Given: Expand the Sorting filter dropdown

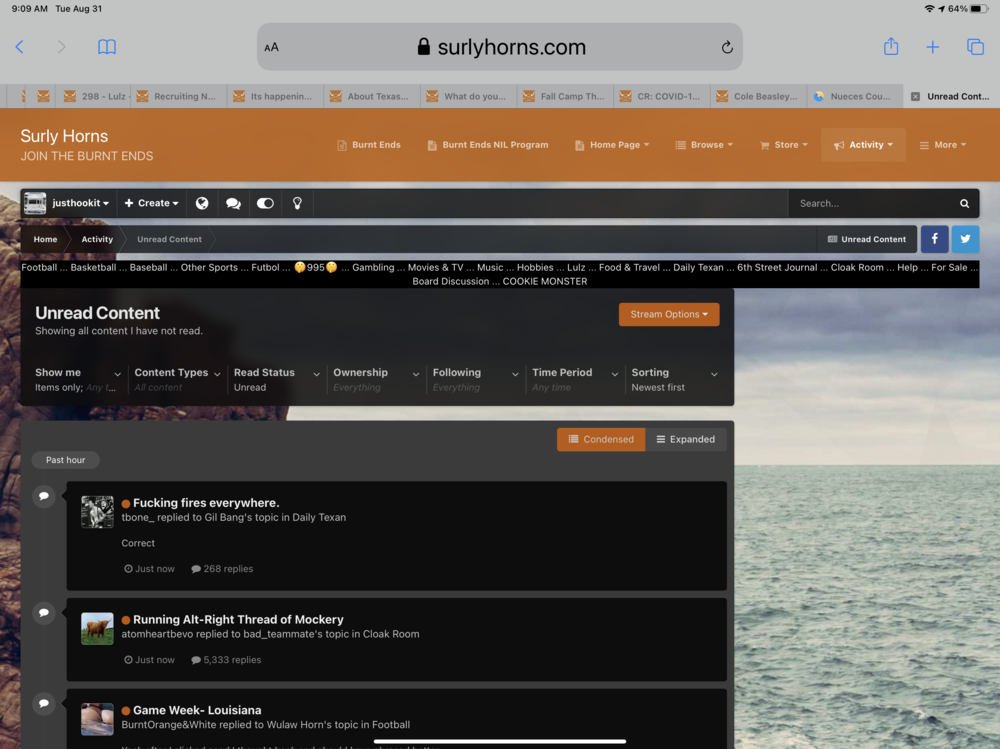Looking at the screenshot, I should pyautogui.click(x=675, y=379).
